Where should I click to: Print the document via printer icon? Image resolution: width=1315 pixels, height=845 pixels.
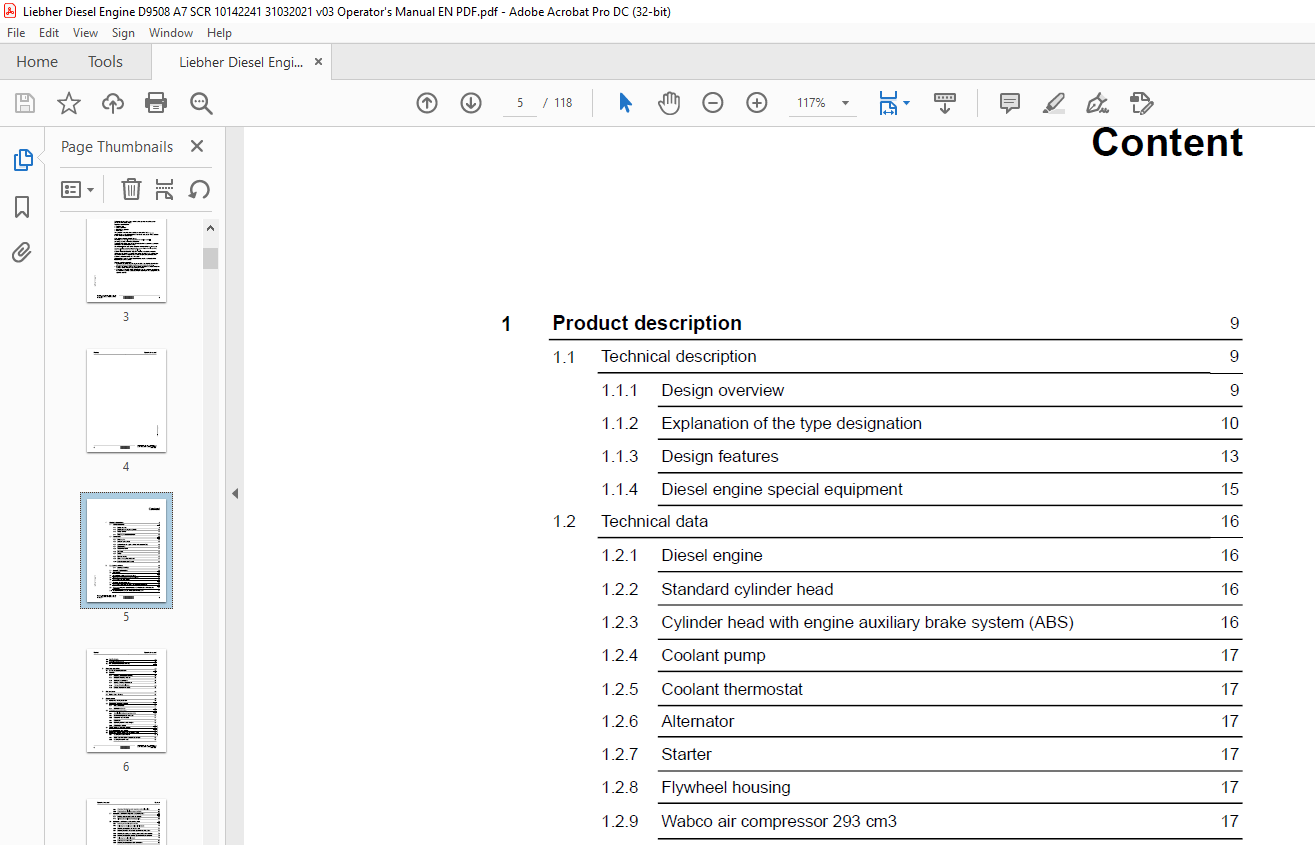pos(156,103)
